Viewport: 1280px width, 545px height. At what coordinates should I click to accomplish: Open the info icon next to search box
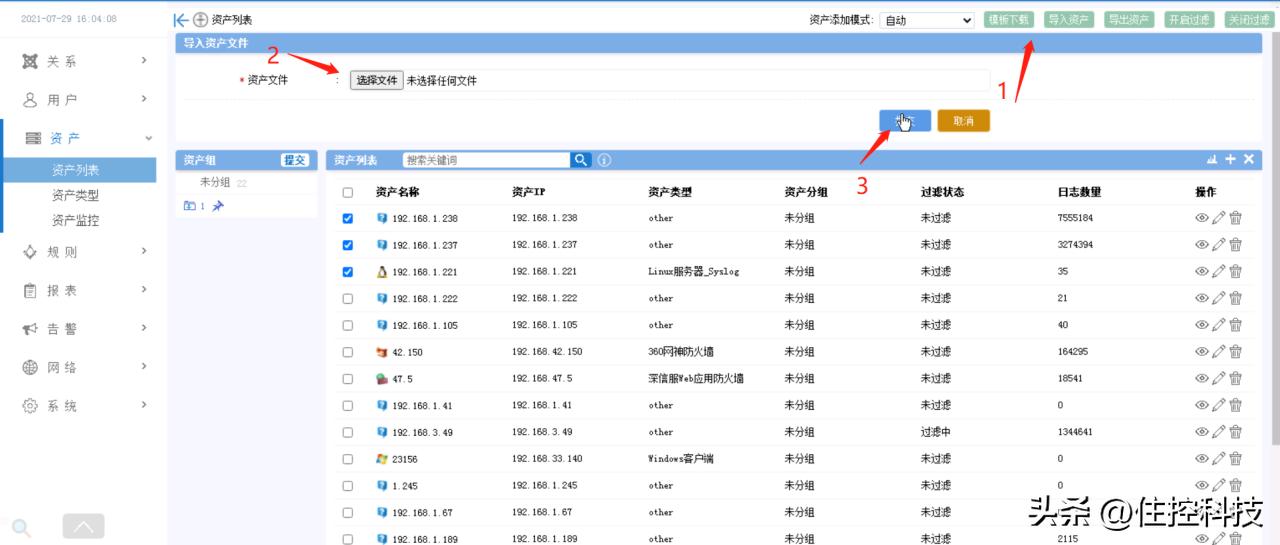point(604,160)
